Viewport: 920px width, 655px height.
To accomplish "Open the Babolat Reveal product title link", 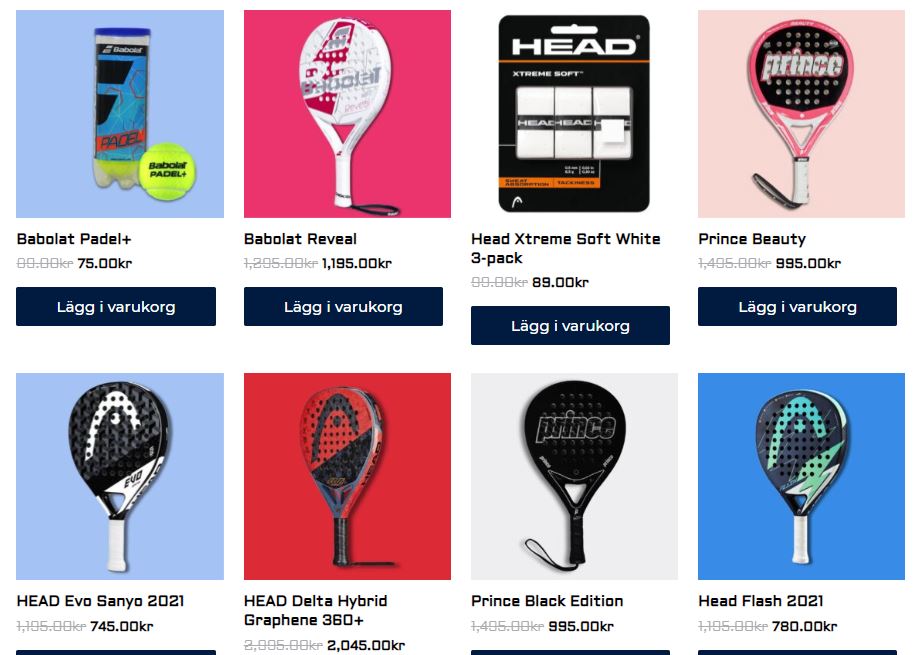I will (300, 239).
